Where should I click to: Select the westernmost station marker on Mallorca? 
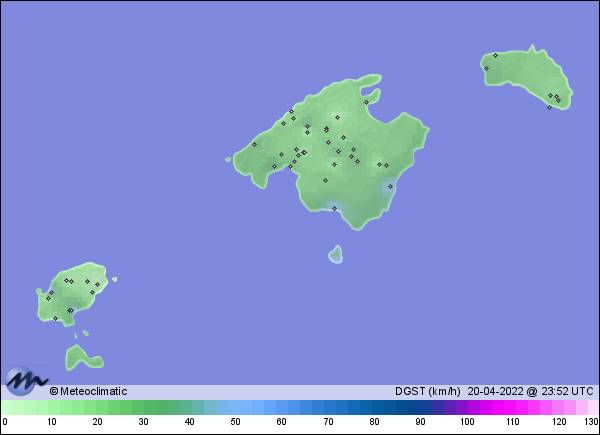coord(254,144)
